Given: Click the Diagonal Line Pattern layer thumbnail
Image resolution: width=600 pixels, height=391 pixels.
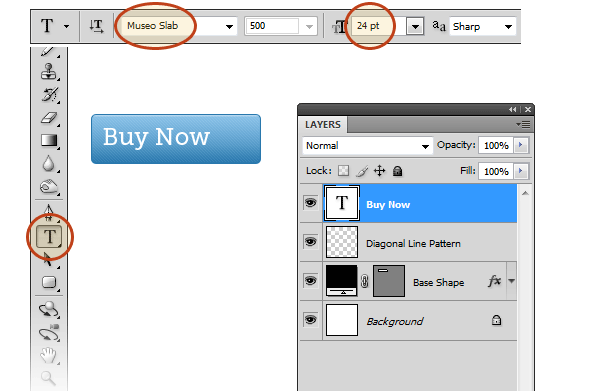Looking at the screenshot, I should [x=342, y=242].
